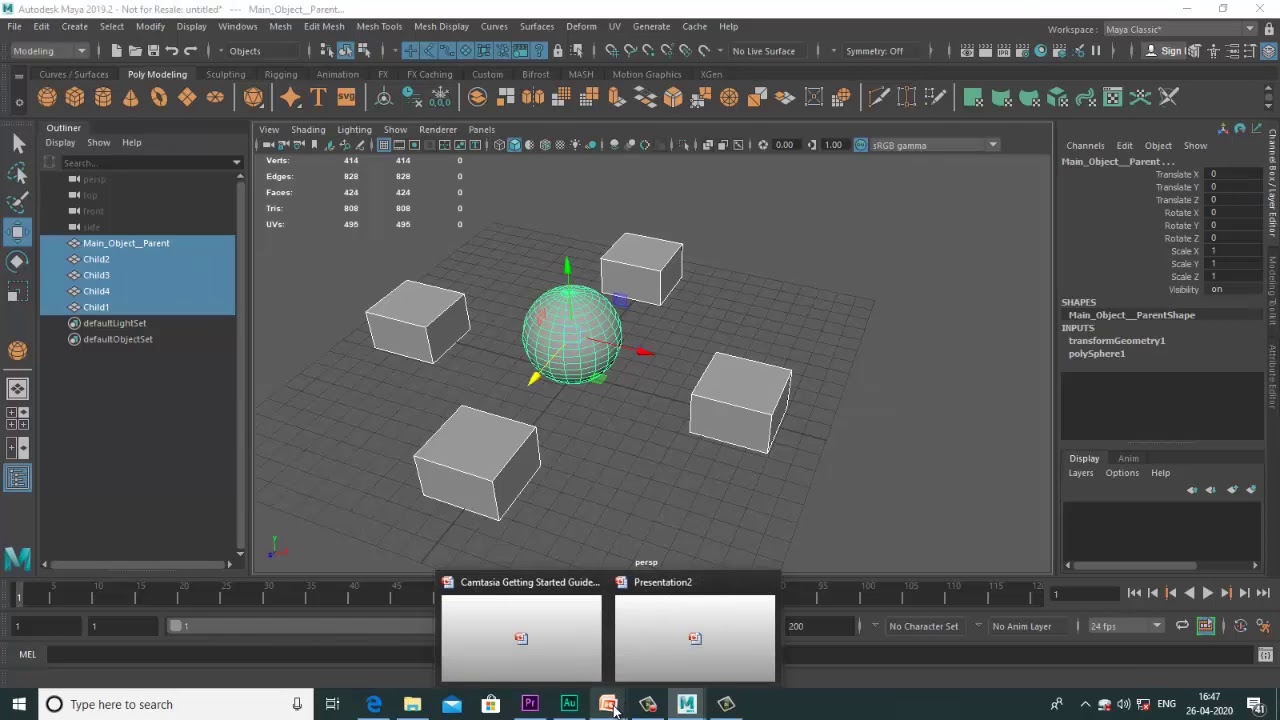Switch to the Sculpting shelf tab
The height and width of the screenshot is (720, 1280).
(x=225, y=74)
